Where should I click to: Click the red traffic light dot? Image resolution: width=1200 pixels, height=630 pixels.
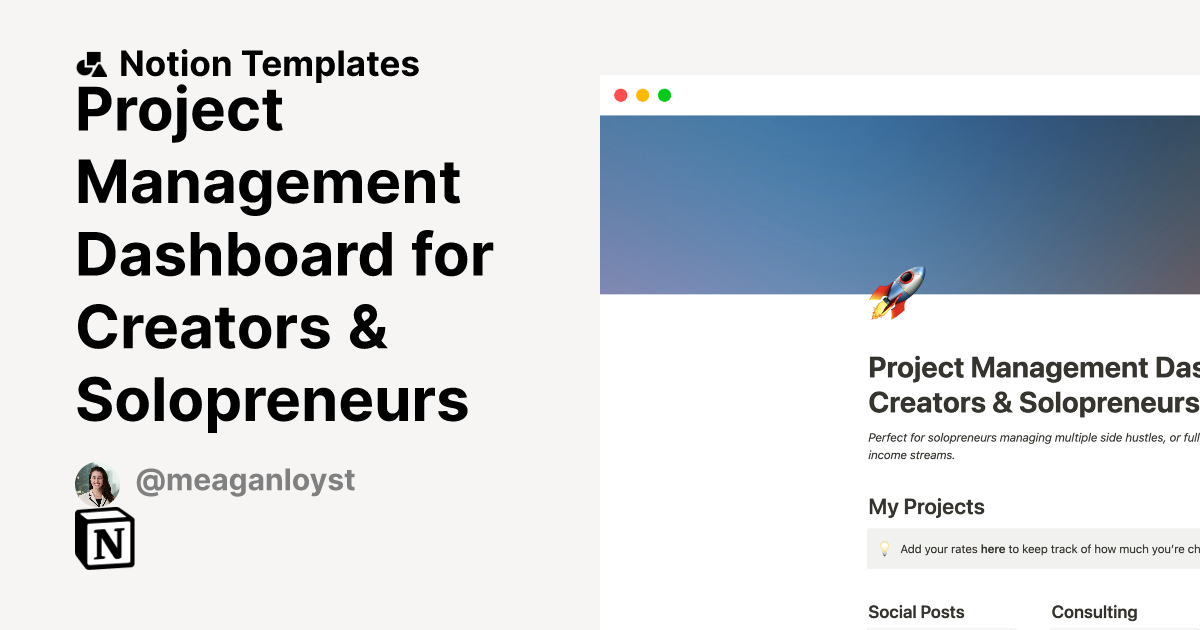[x=621, y=95]
